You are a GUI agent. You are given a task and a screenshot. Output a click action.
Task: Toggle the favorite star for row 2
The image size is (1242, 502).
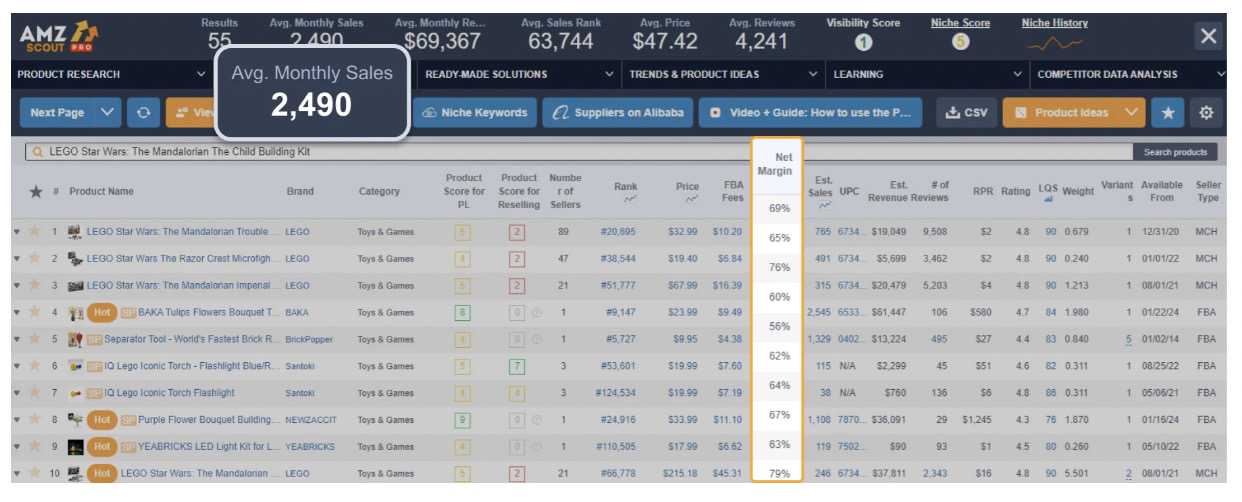34,258
